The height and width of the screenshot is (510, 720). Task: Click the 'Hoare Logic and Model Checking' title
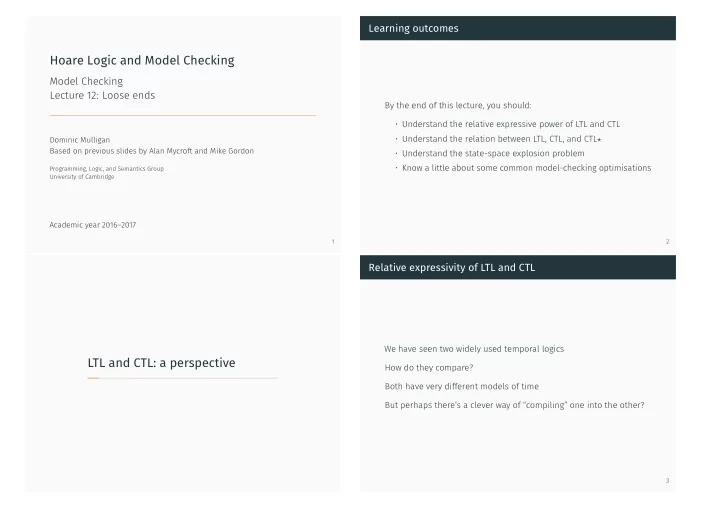pos(142,61)
